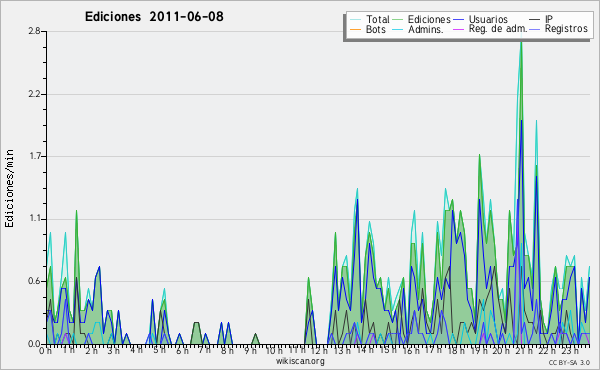Click the chart title Ediciones 2011-06-08
Screen dimensions: 600x370
[154, 17]
